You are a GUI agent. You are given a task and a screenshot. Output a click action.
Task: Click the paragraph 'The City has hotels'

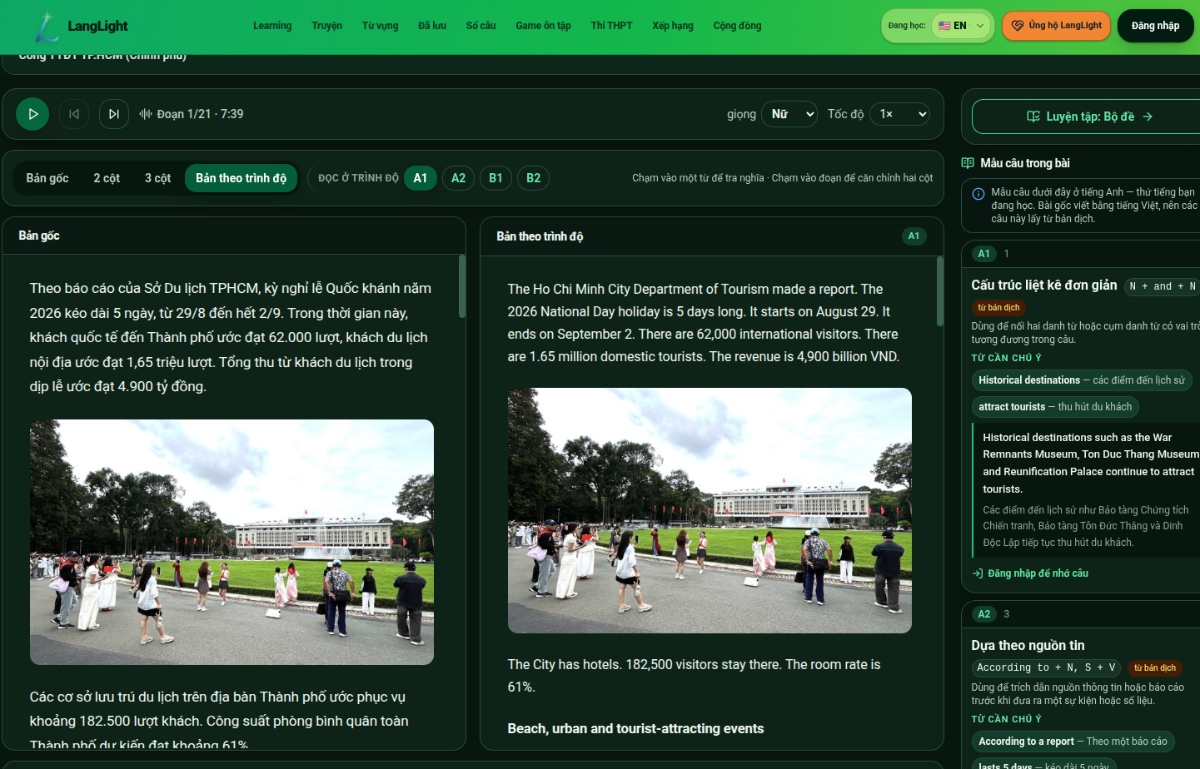click(694, 676)
